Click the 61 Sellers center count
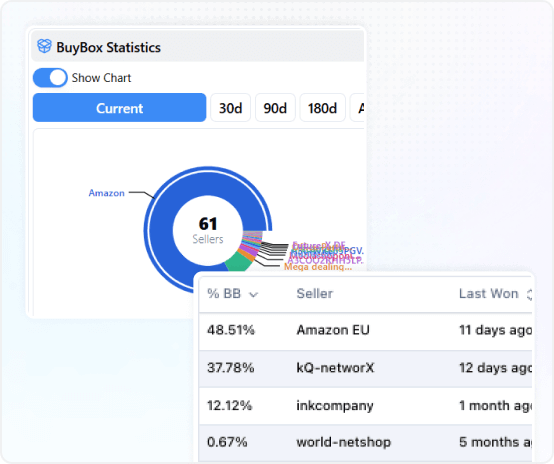 click(x=208, y=230)
